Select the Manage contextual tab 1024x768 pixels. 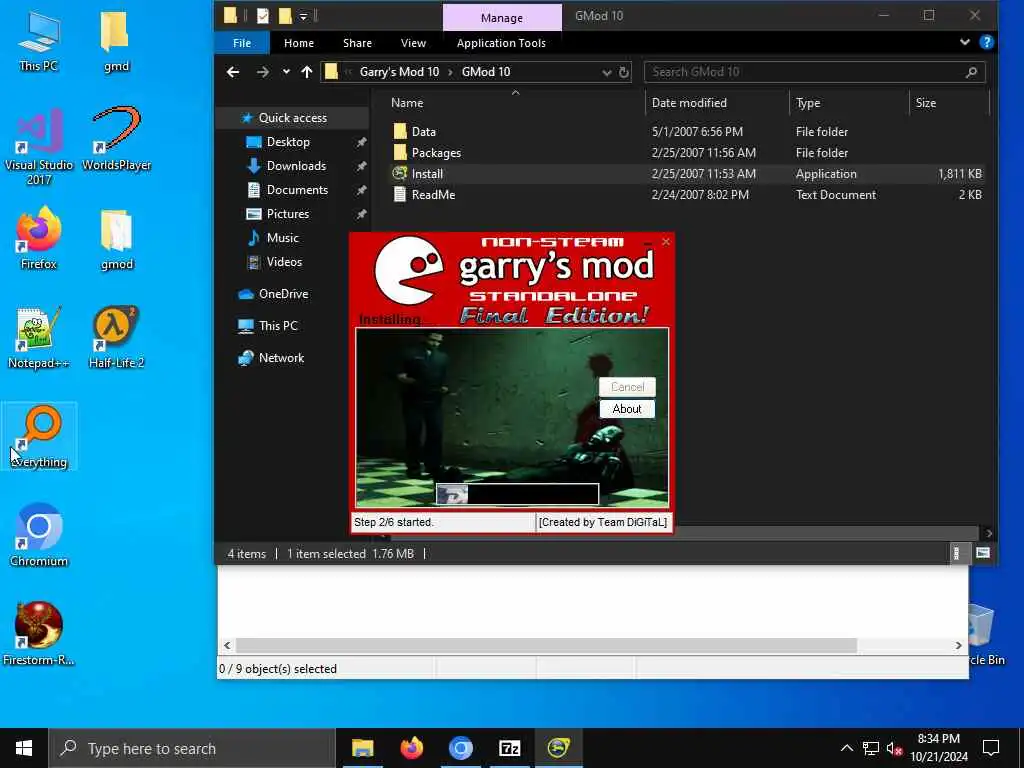[x=502, y=18]
